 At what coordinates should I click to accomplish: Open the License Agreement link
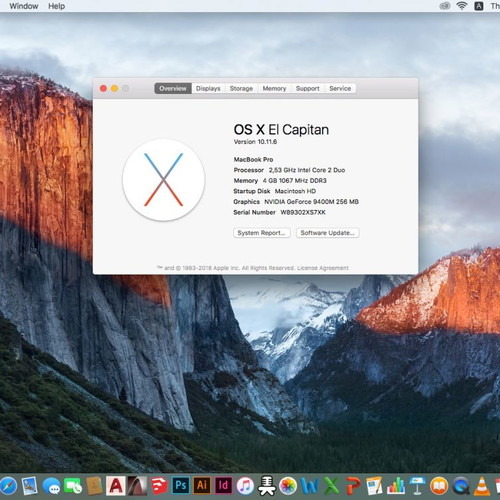(x=323, y=268)
